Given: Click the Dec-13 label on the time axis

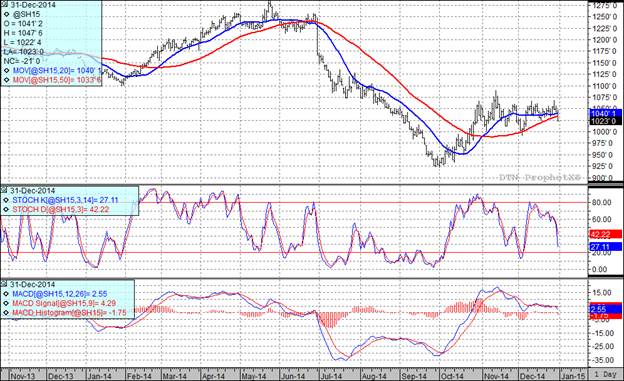Looking at the screenshot, I should click(x=60, y=376).
